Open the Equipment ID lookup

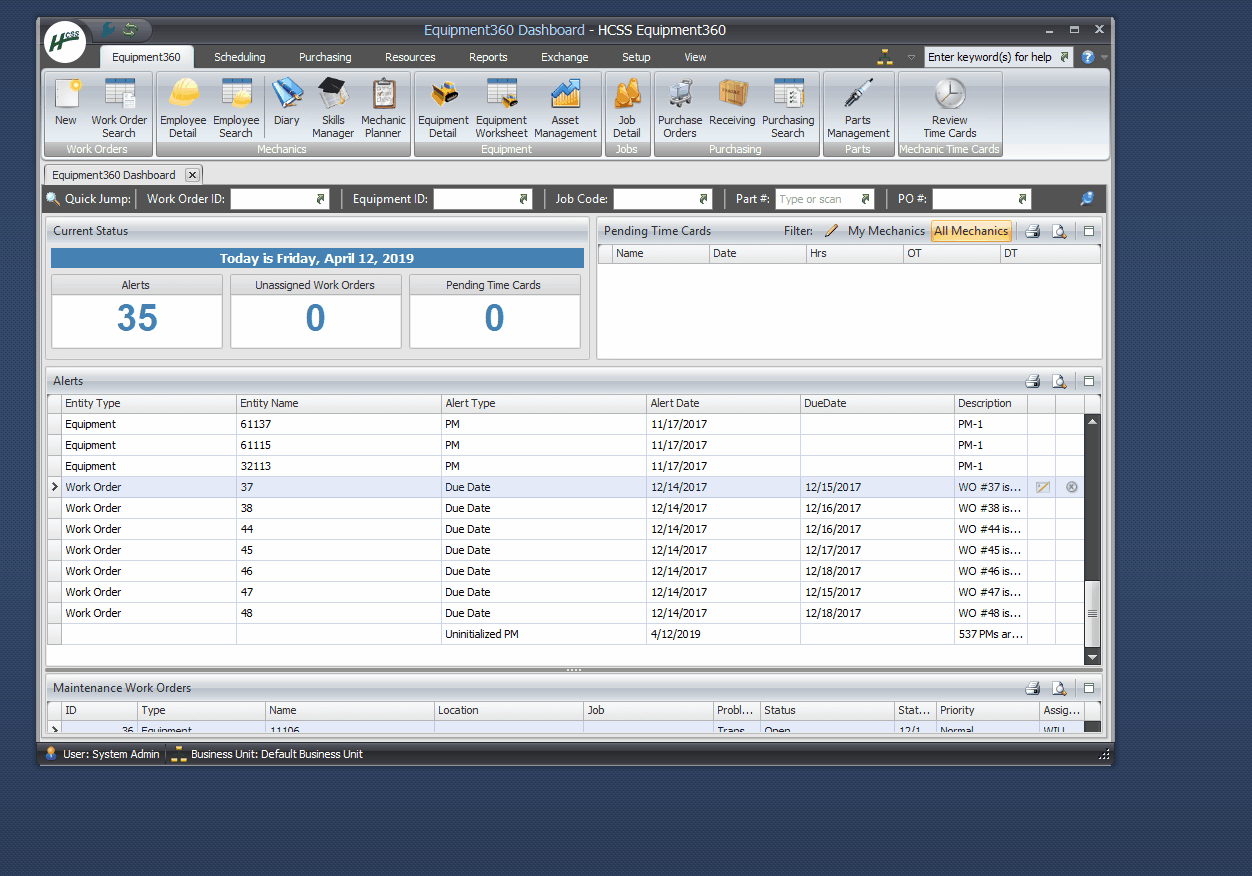point(523,199)
